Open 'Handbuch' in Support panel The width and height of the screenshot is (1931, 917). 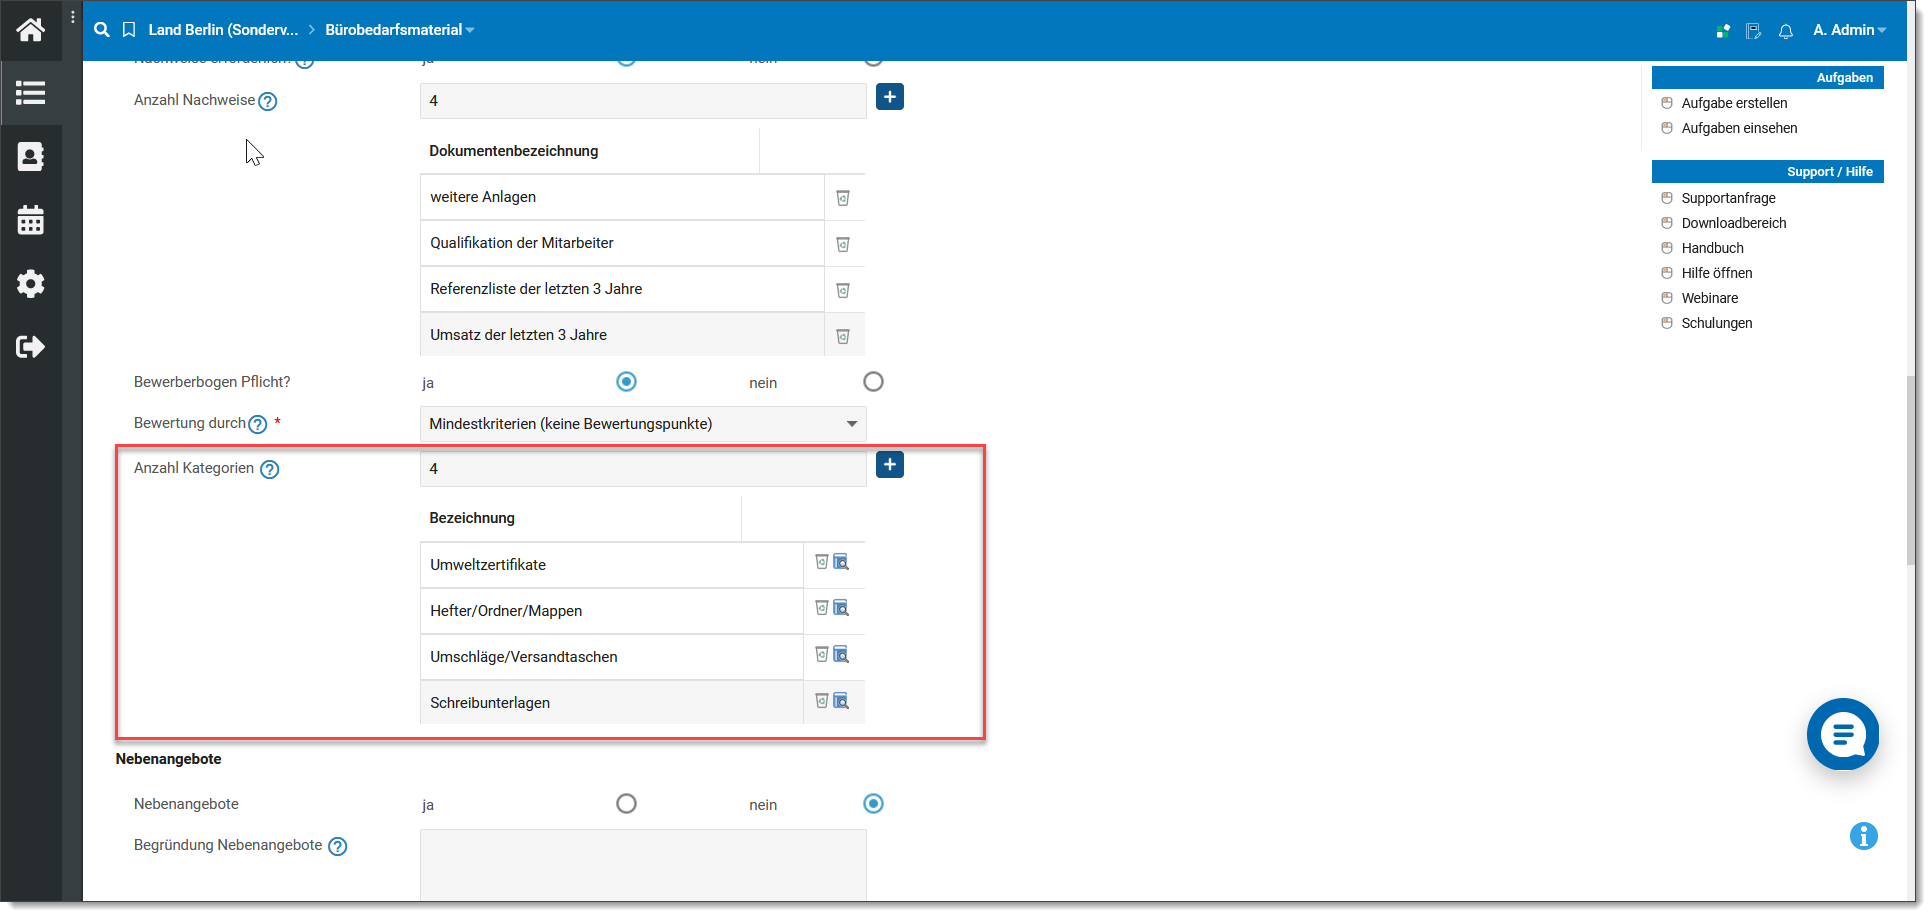click(1712, 248)
